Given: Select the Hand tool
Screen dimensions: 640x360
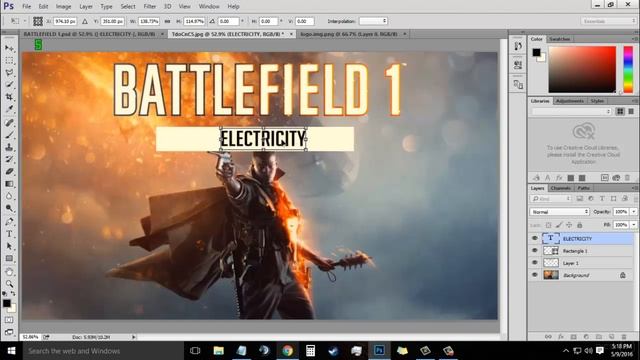Looking at the screenshot, I should pyautogui.click(x=9, y=272).
